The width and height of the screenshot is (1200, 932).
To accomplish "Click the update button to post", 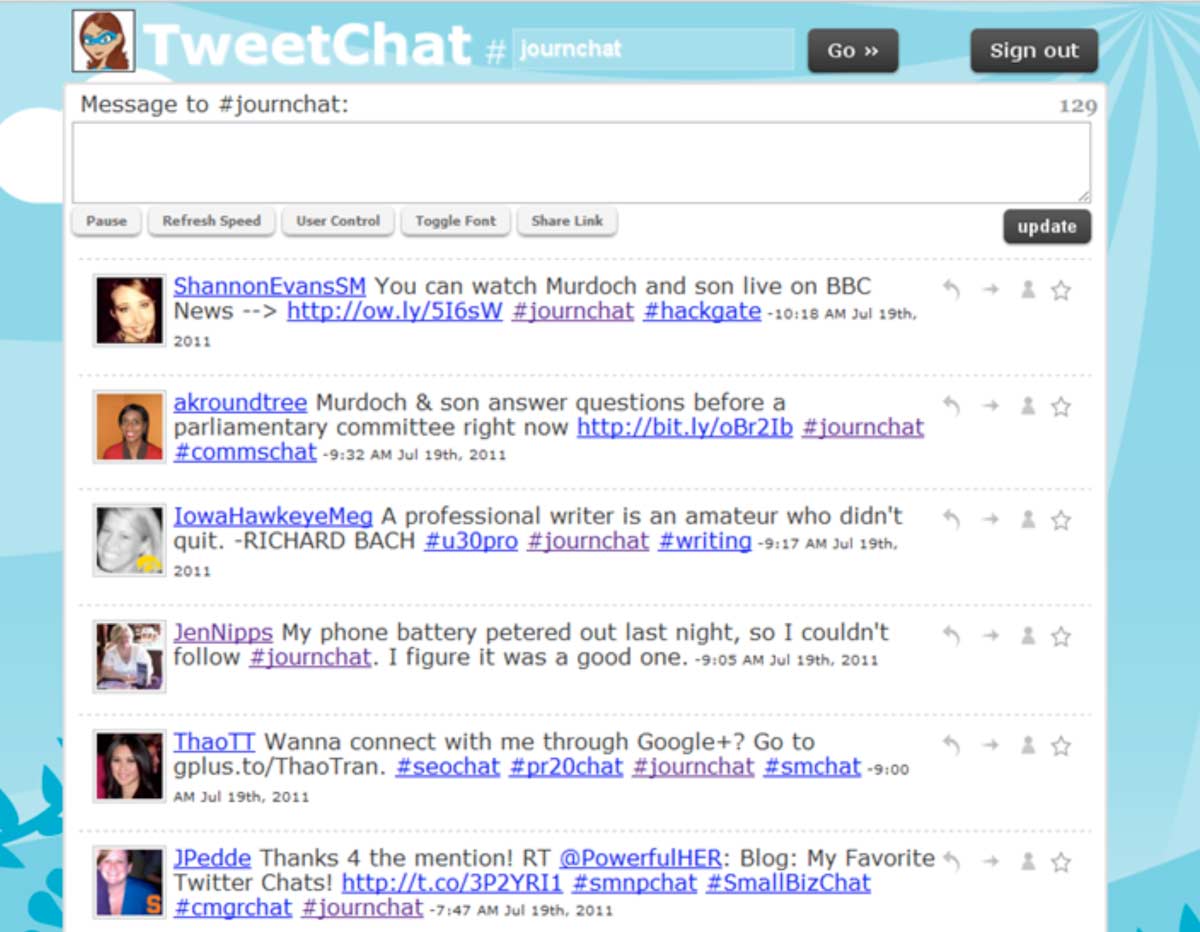I will click(1047, 227).
